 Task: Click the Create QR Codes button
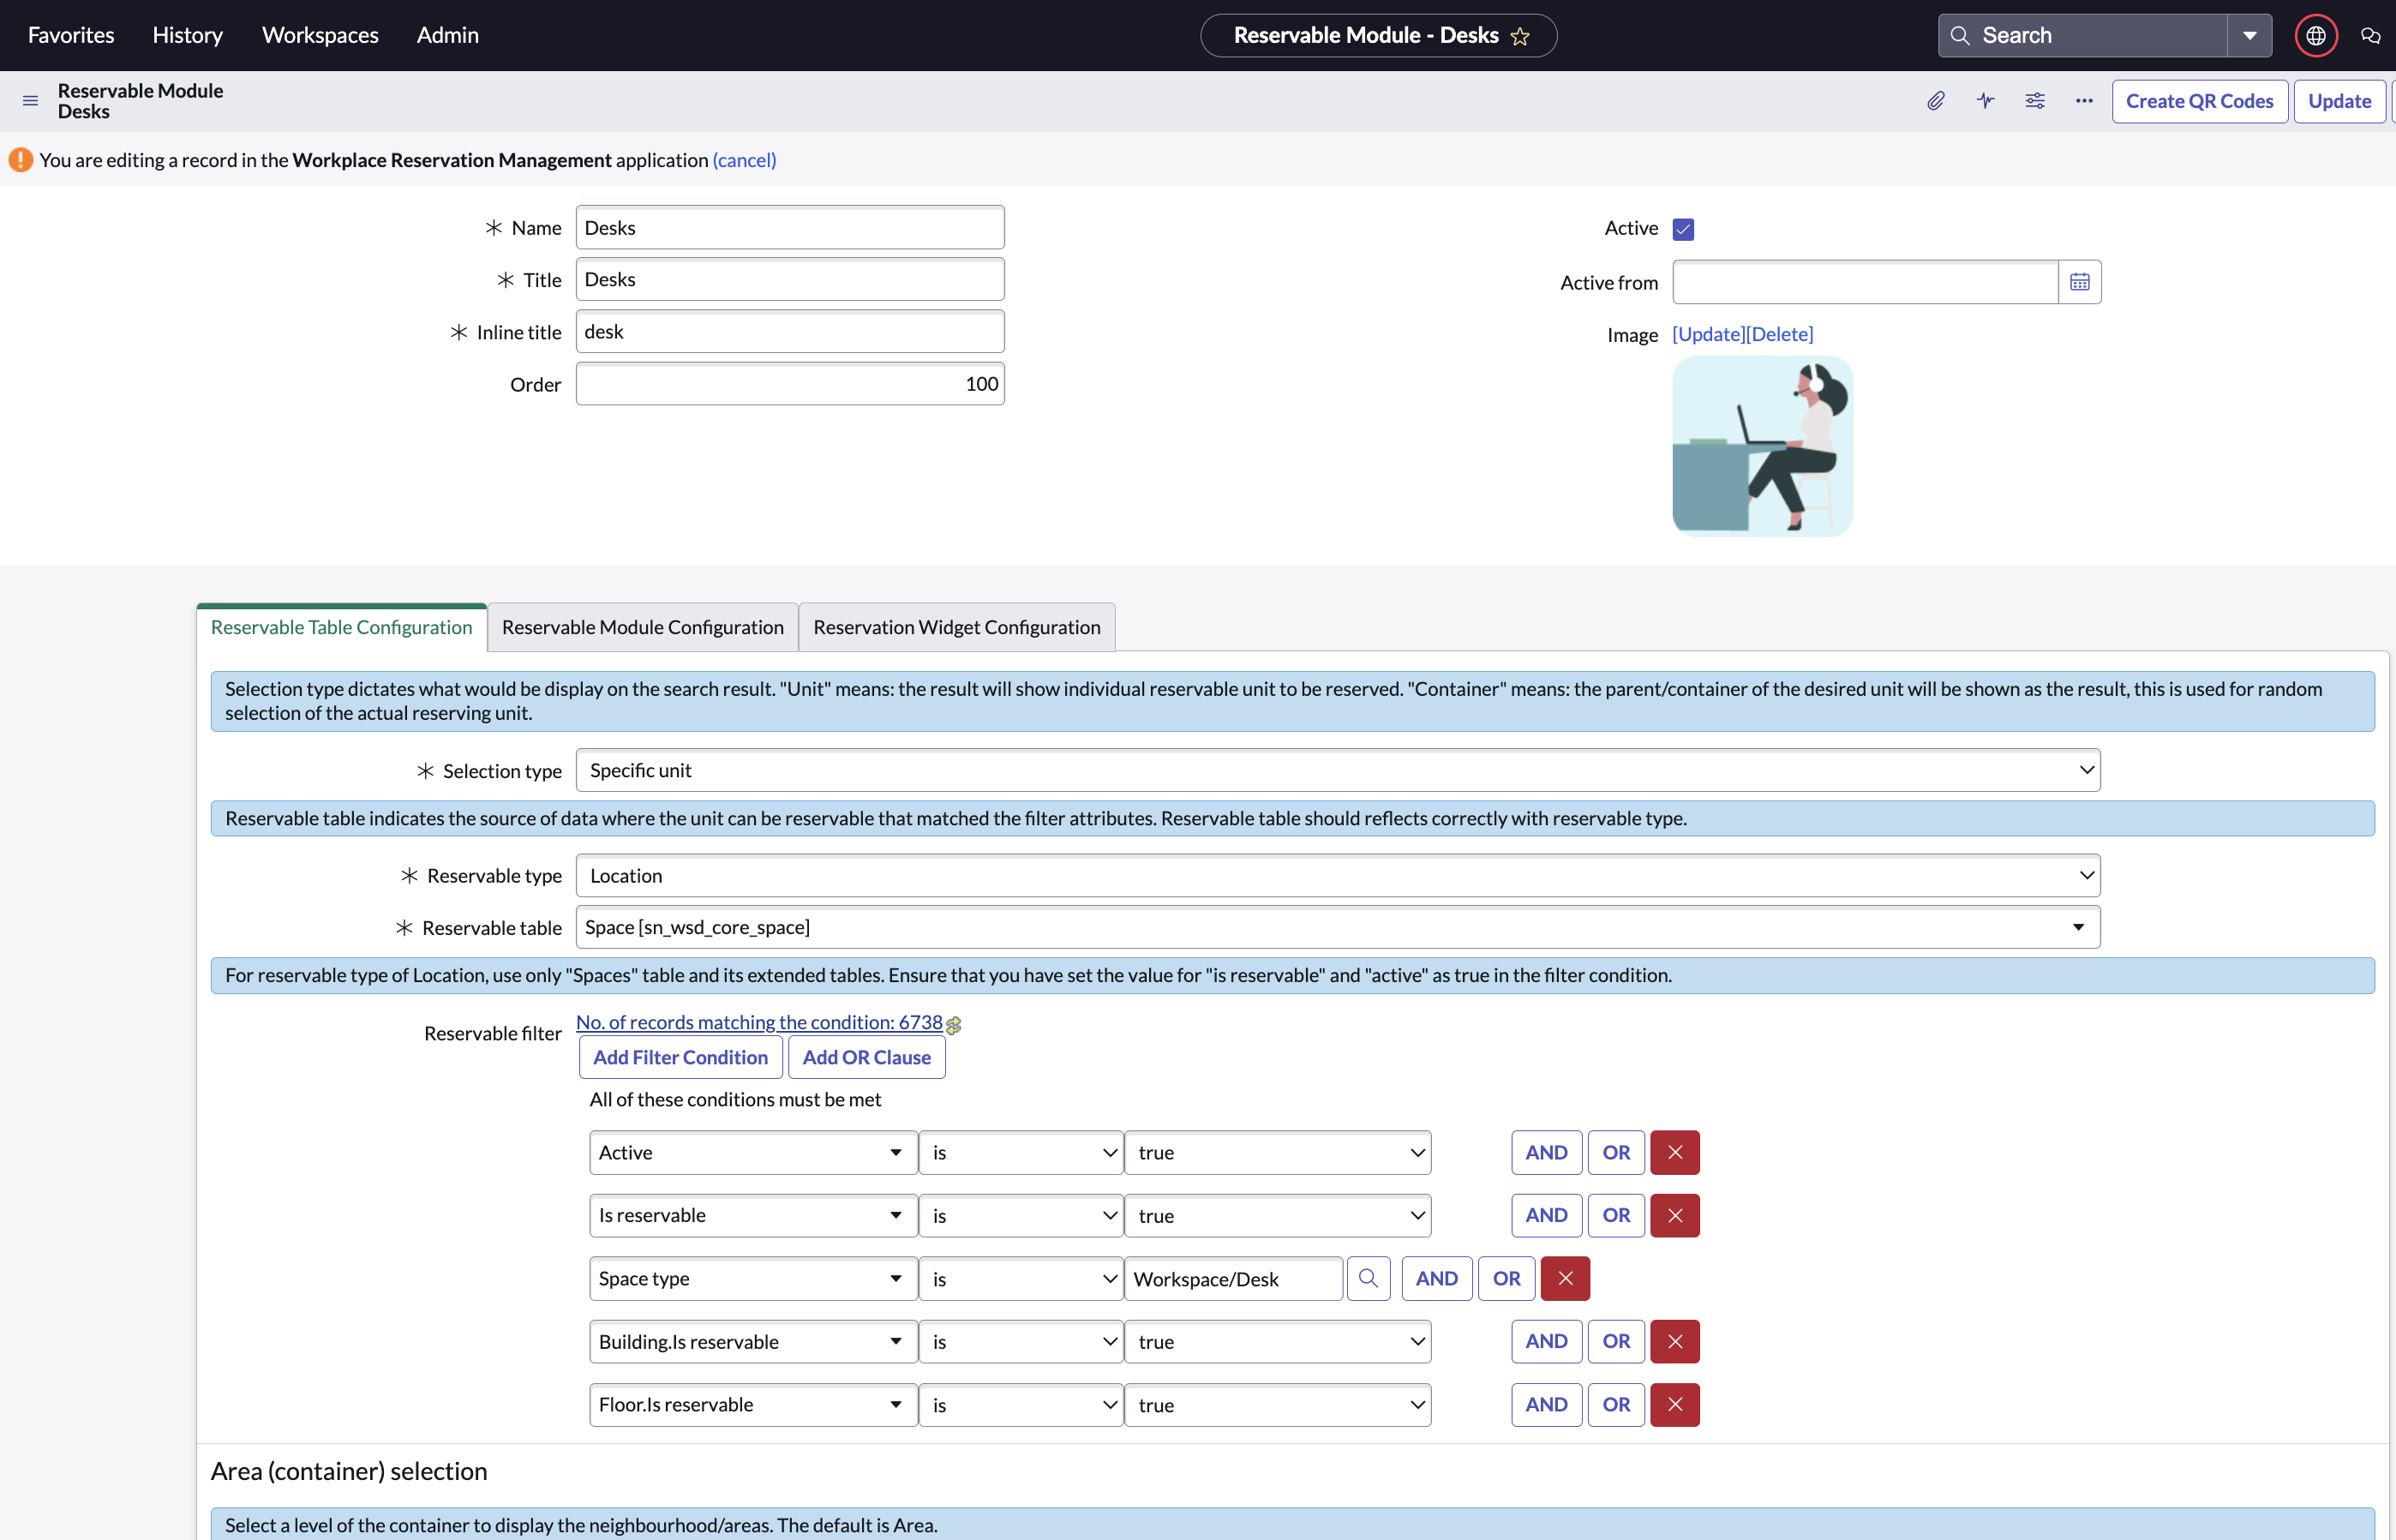[2199, 101]
